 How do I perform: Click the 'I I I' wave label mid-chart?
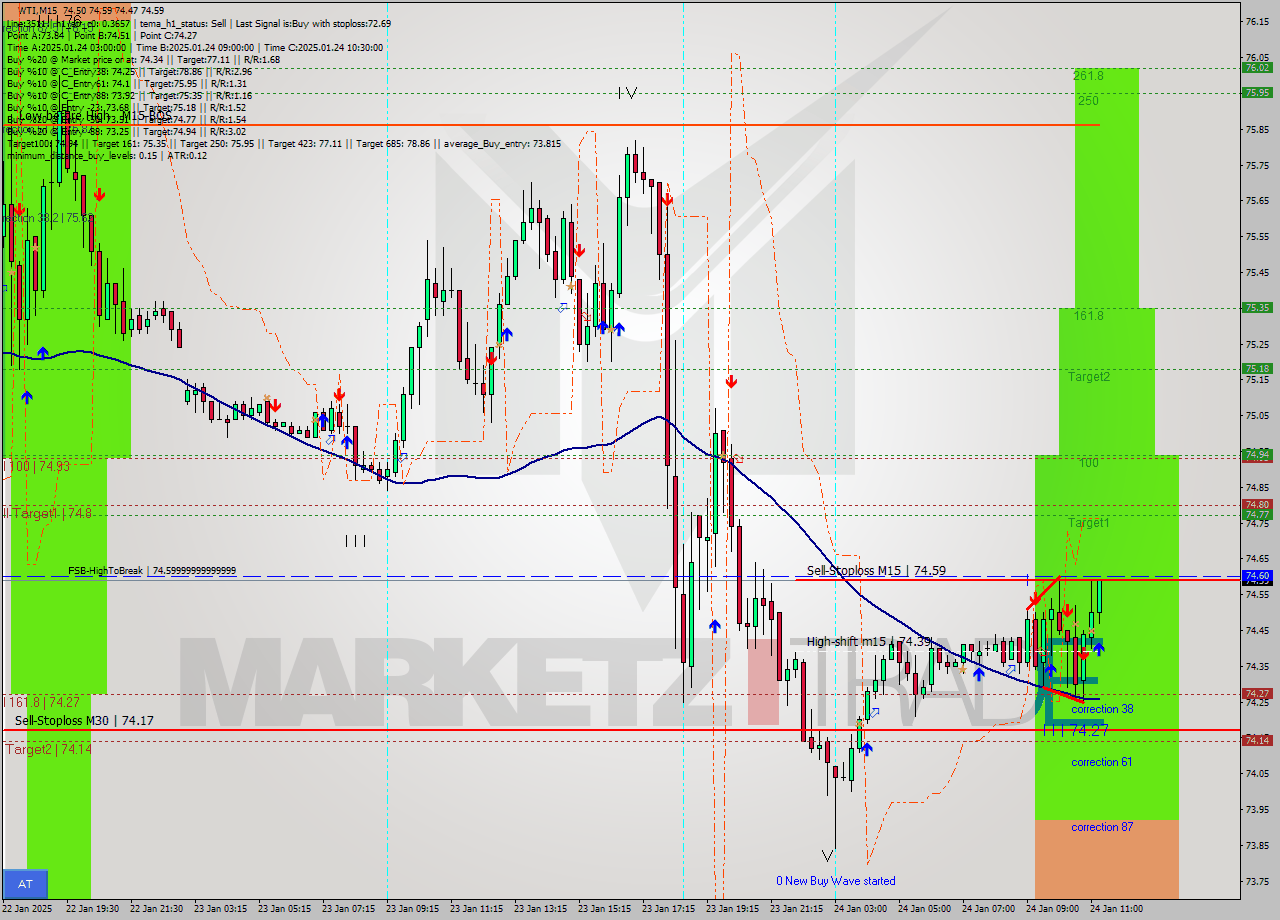coord(355,541)
